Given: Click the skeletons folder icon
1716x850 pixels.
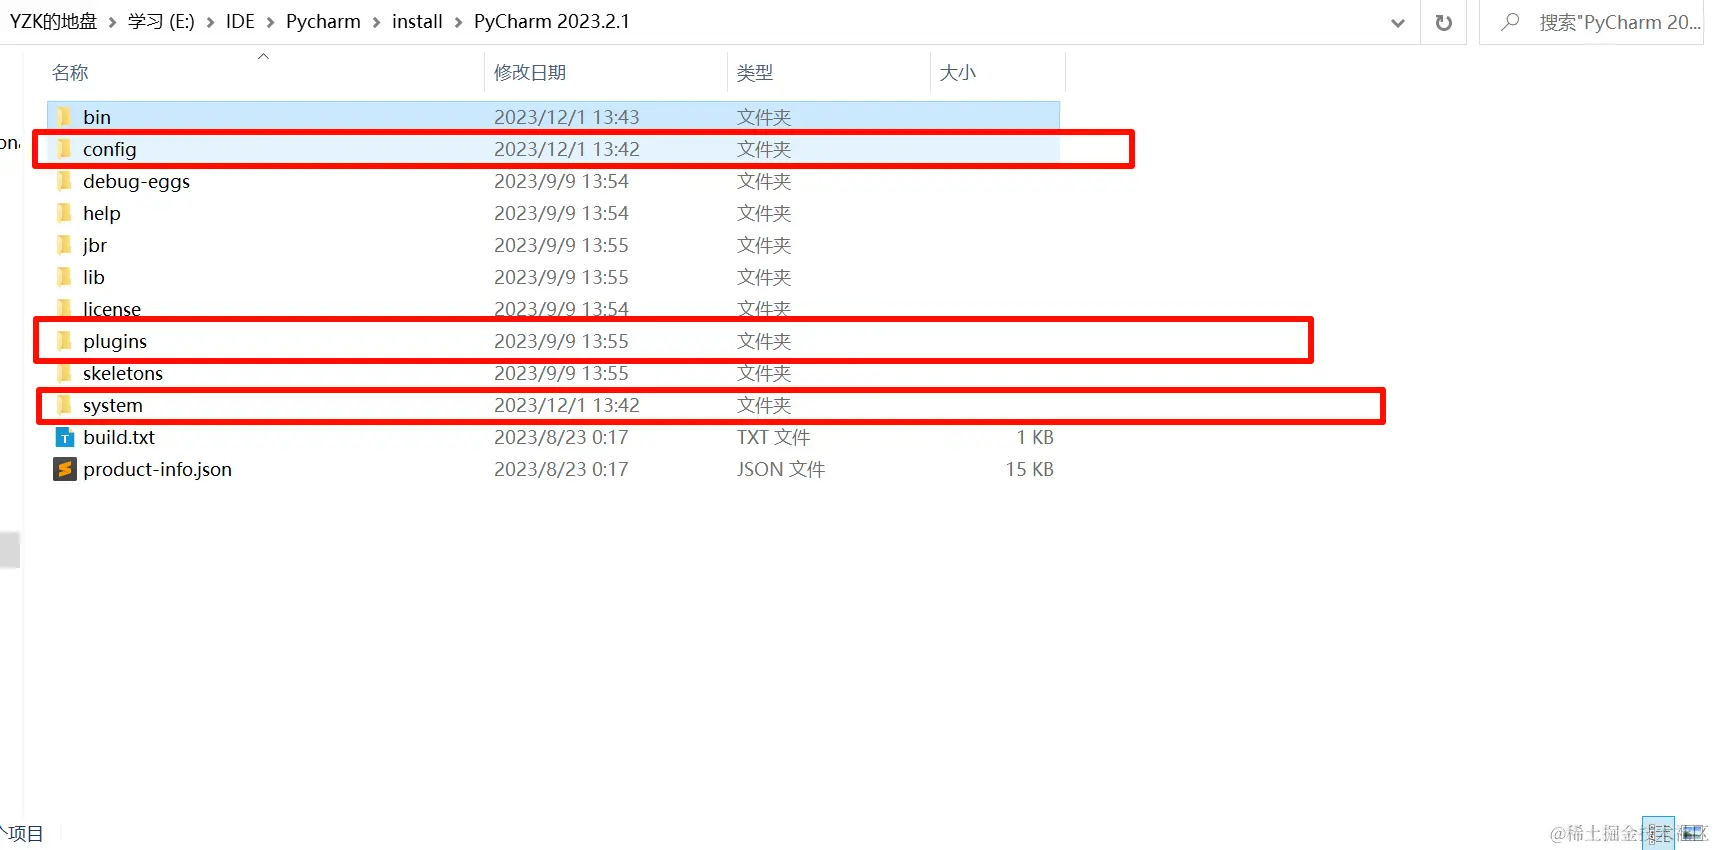Looking at the screenshot, I should [65, 373].
